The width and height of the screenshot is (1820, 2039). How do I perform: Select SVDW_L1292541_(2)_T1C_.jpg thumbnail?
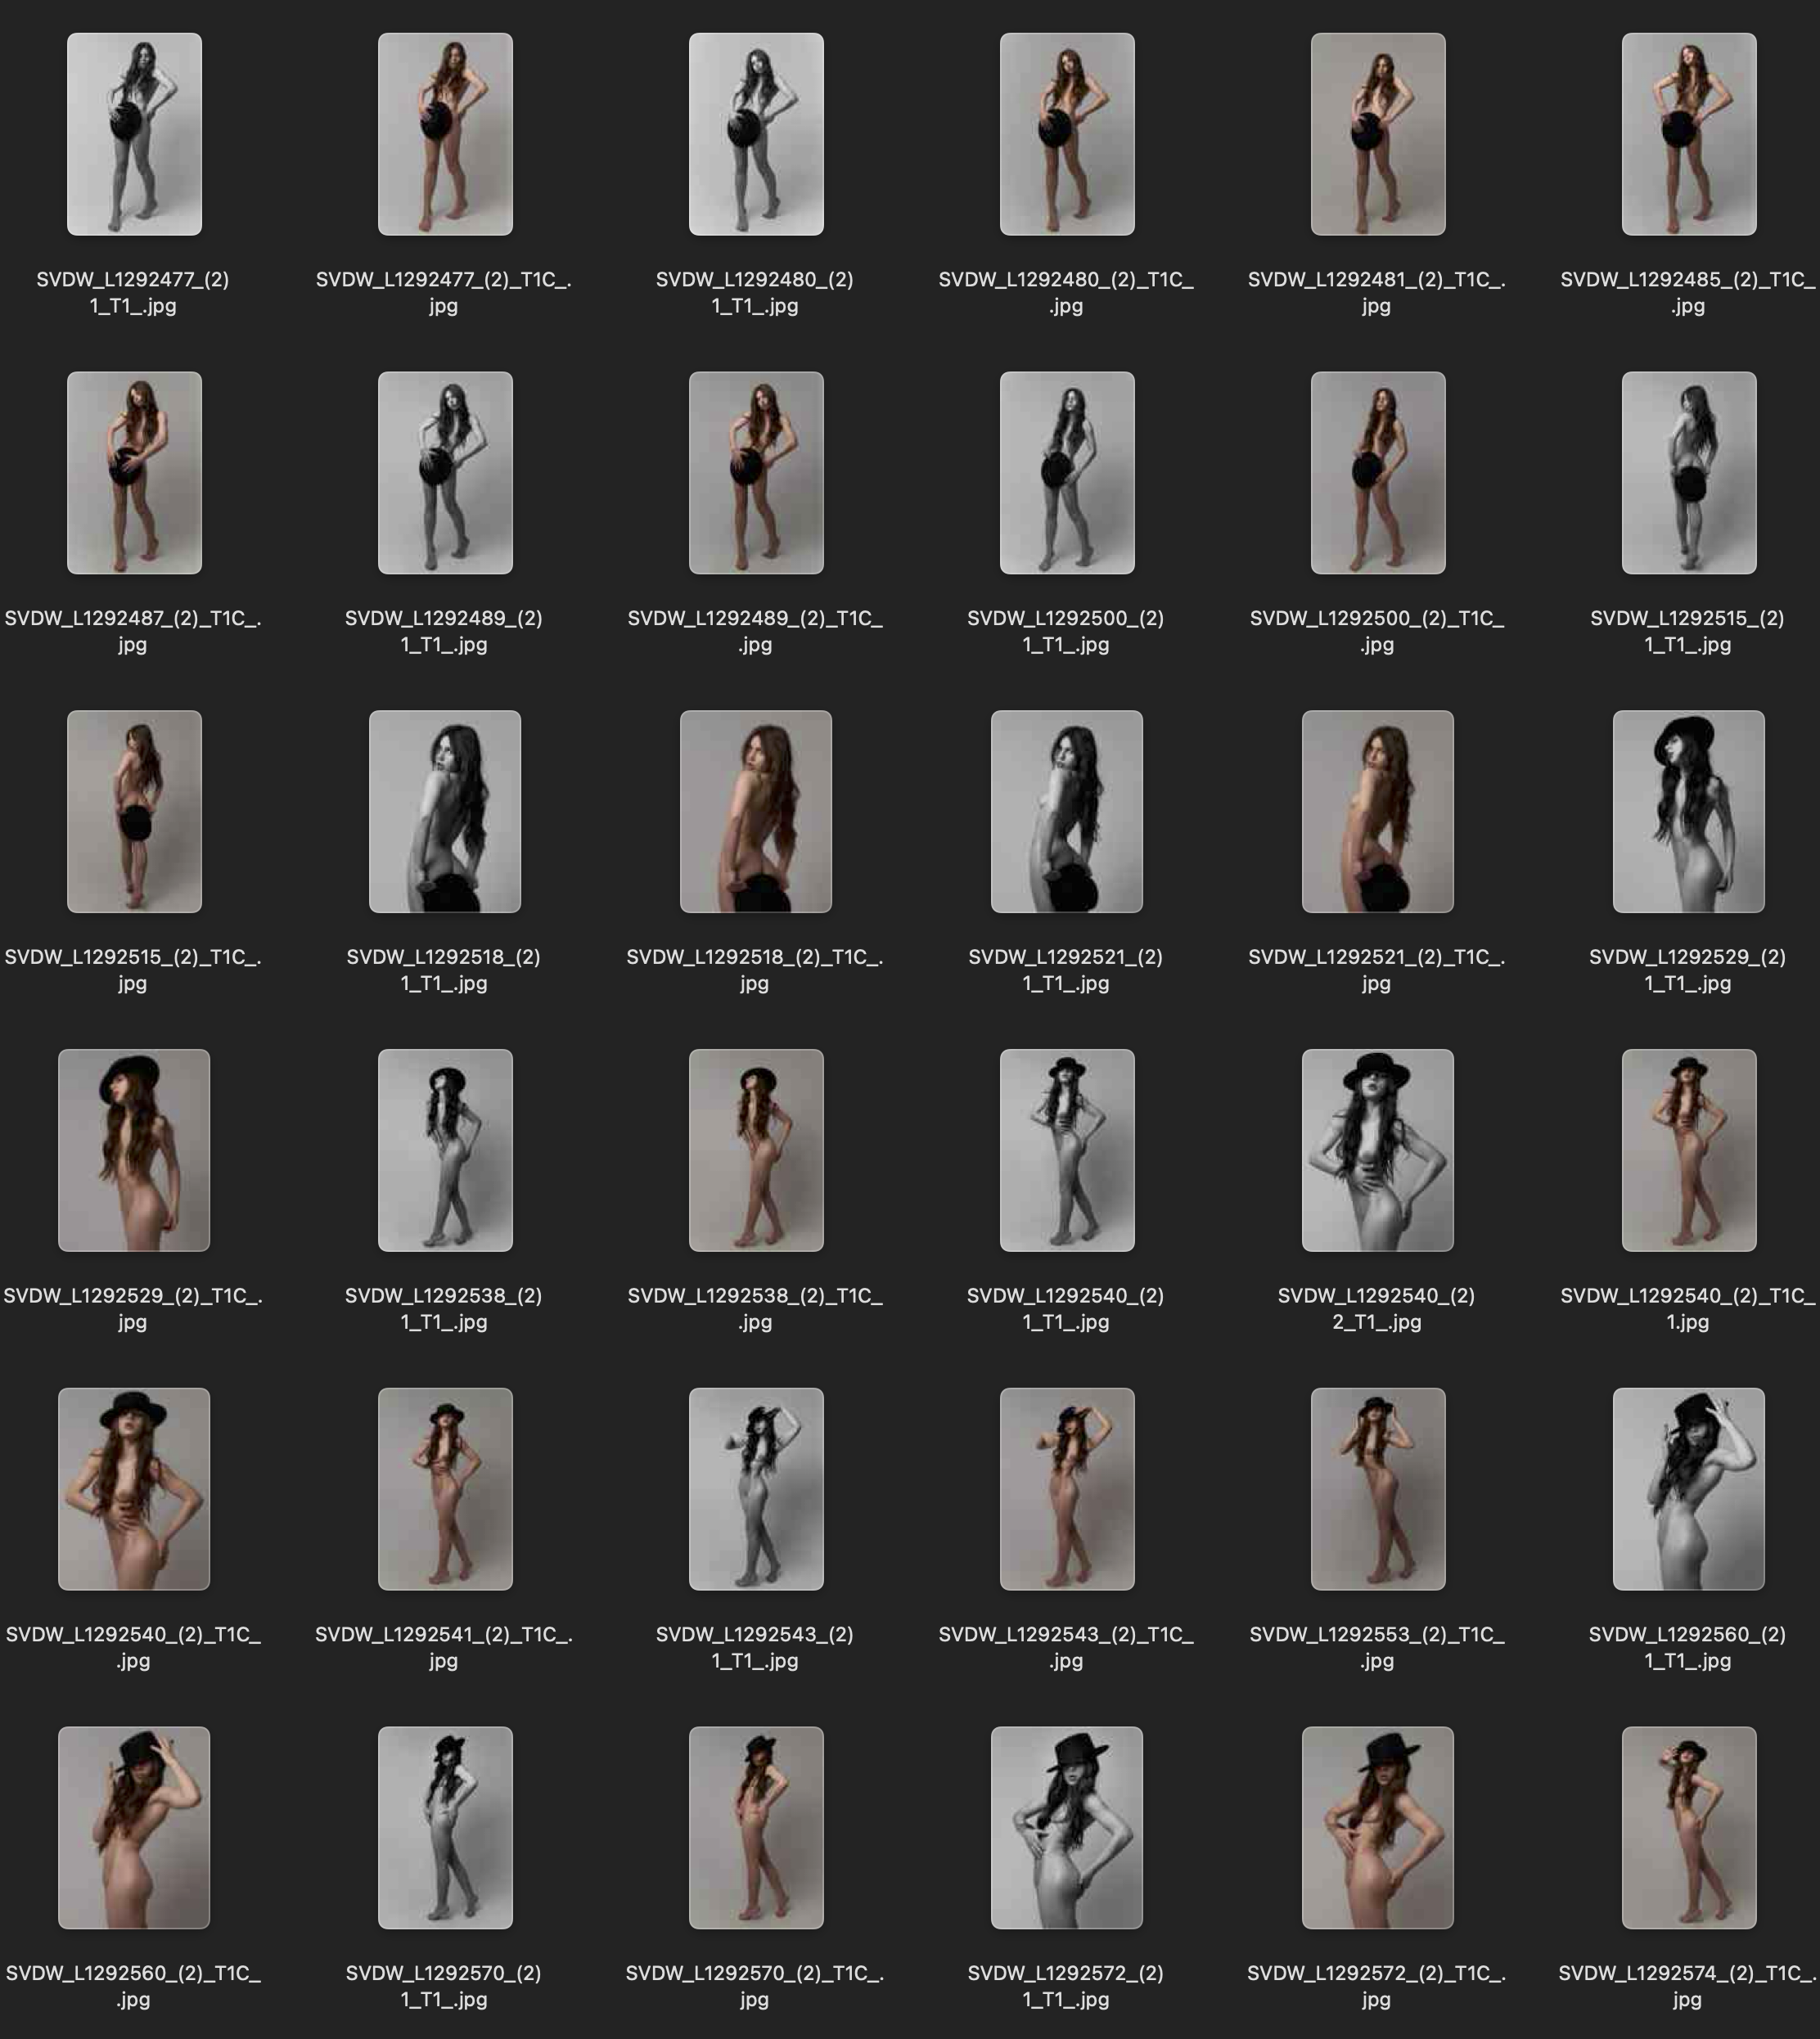click(x=445, y=1489)
